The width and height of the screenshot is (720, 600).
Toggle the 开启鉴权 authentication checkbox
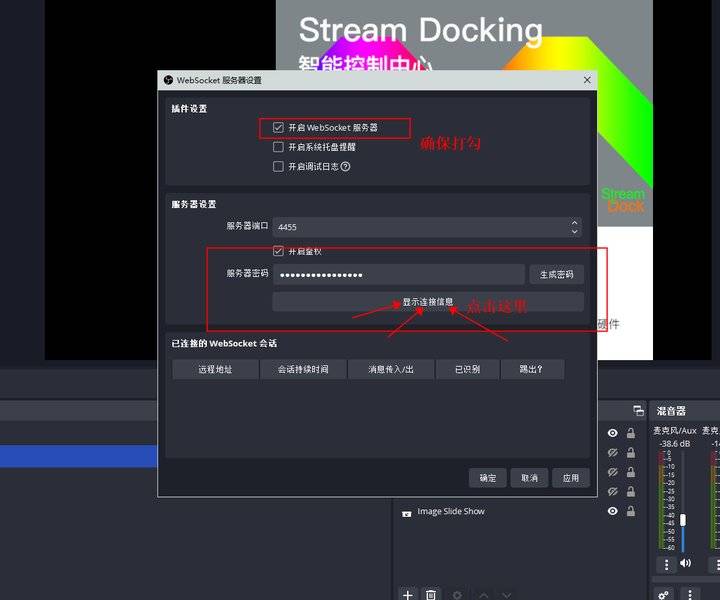pyautogui.click(x=278, y=251)
